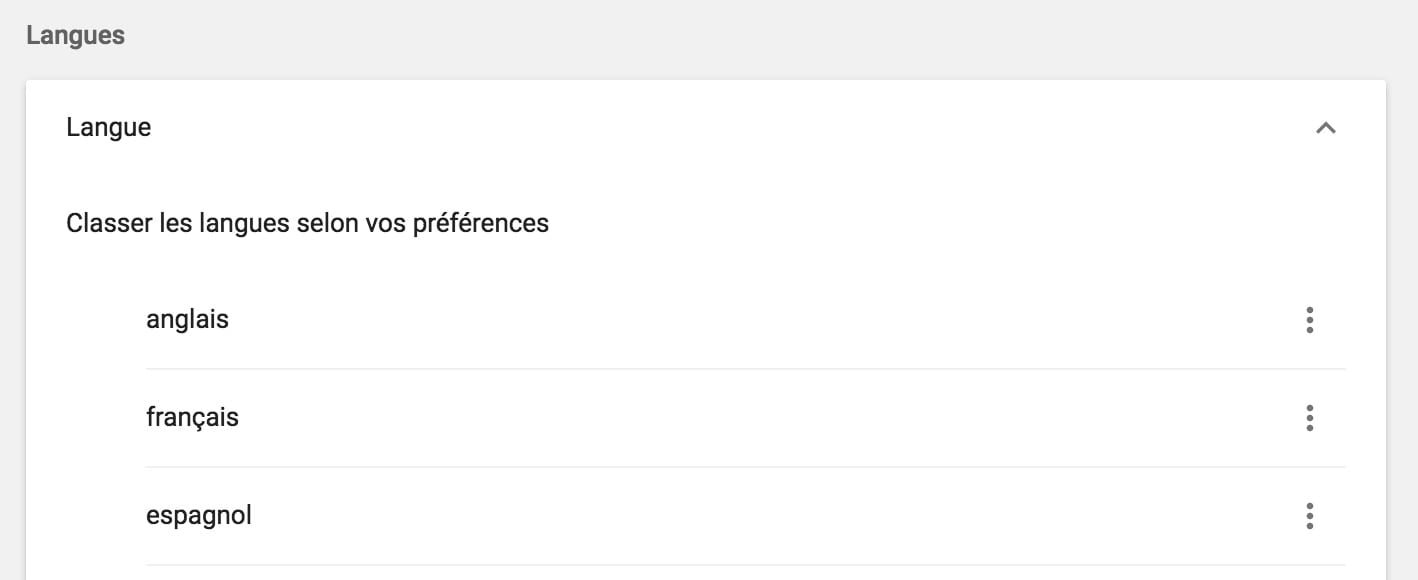Toggle the Langue expander row
1418x580 pixels.
[x=700, y=128]
